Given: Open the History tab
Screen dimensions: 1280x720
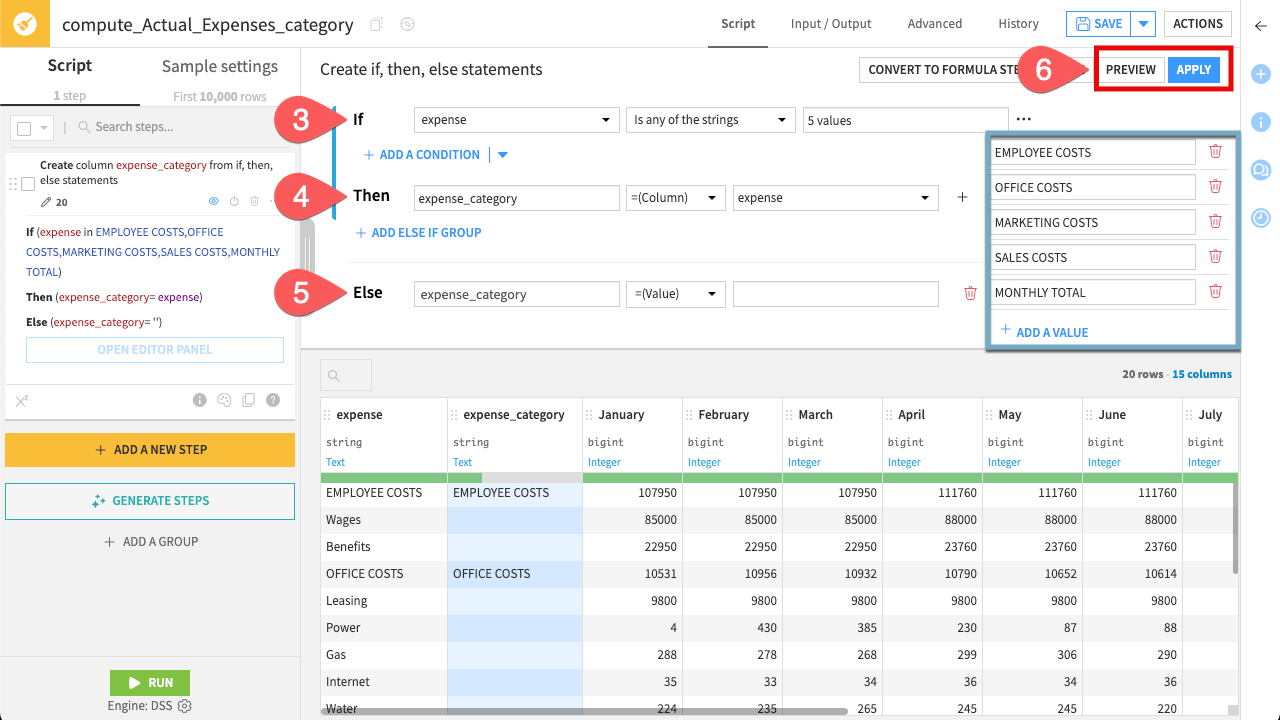Looking at the screenshot, I should pyautogui.click(x=1018, y=23).
